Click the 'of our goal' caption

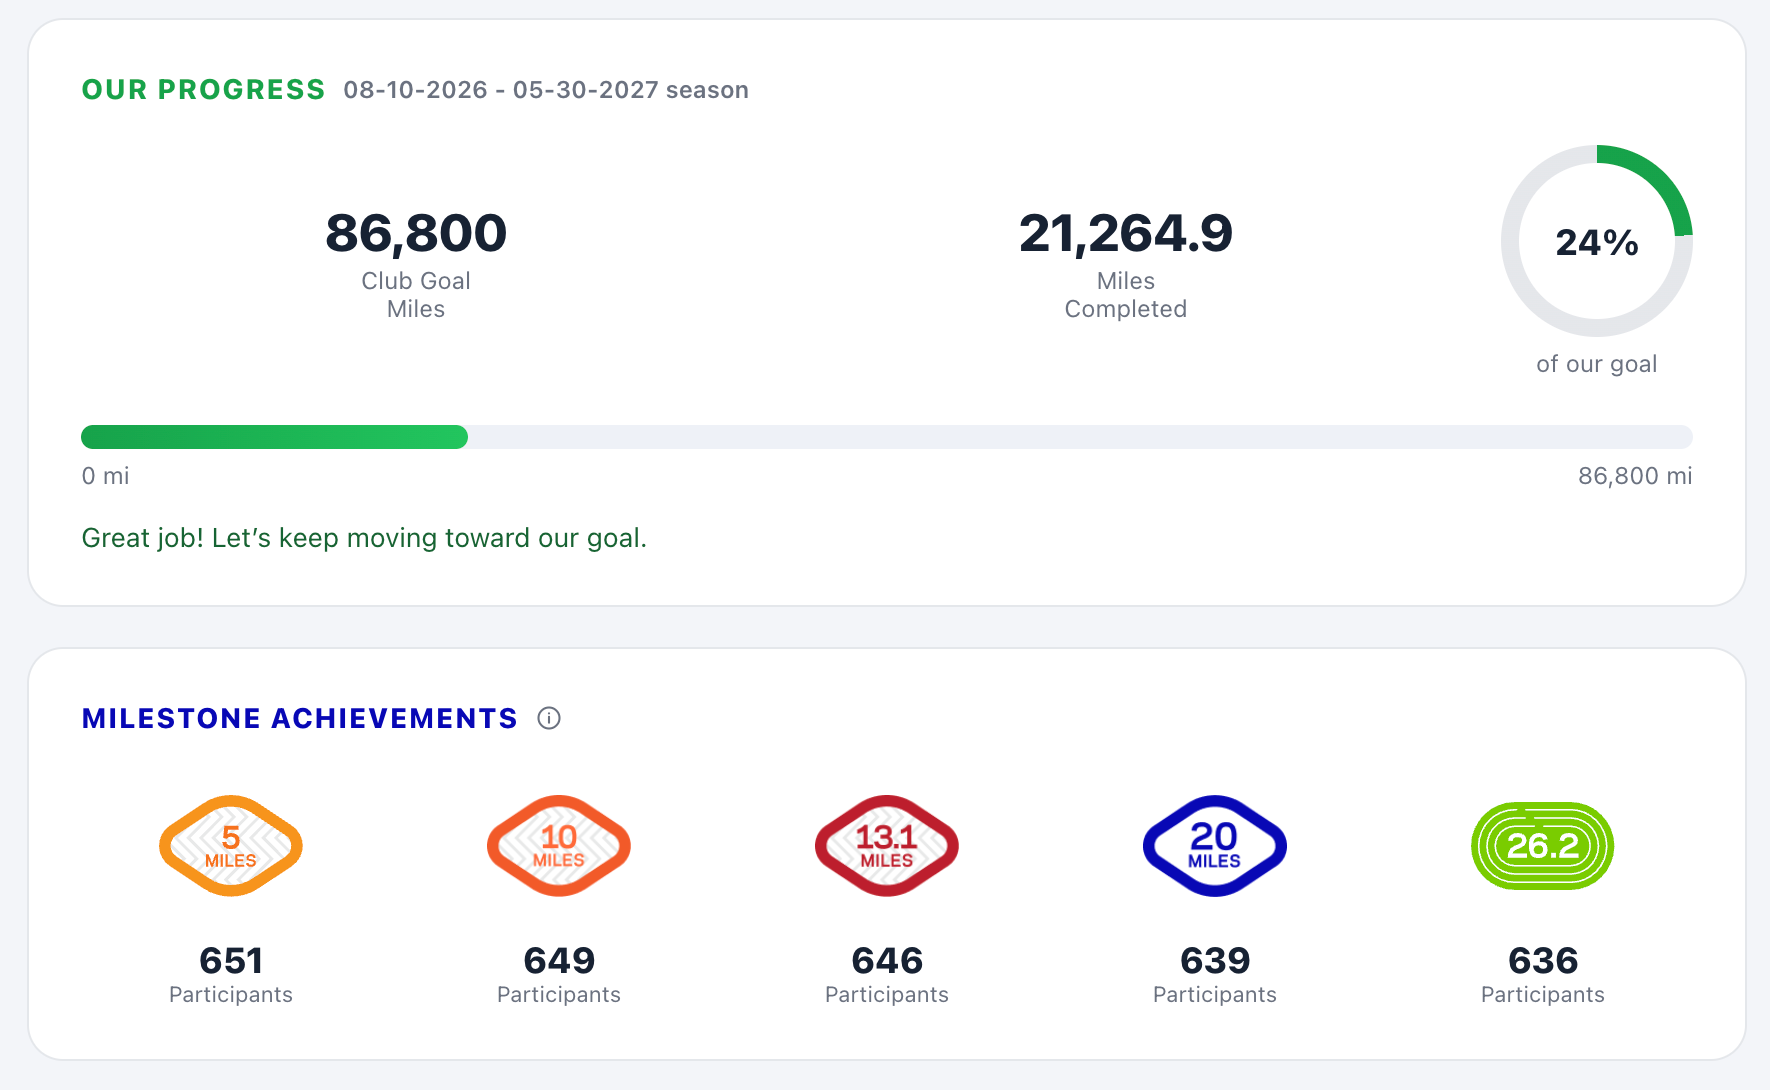1597,364
